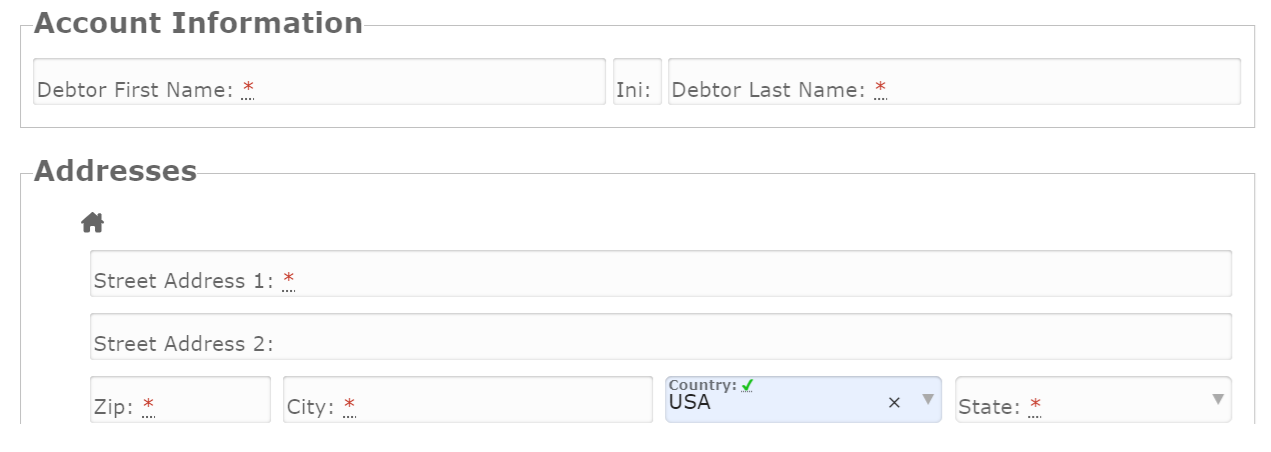Screen dimensions: 1271x452
Task: Click the required asterisk next to Zip
Action: pyautogui.click(x=148, y=406)
